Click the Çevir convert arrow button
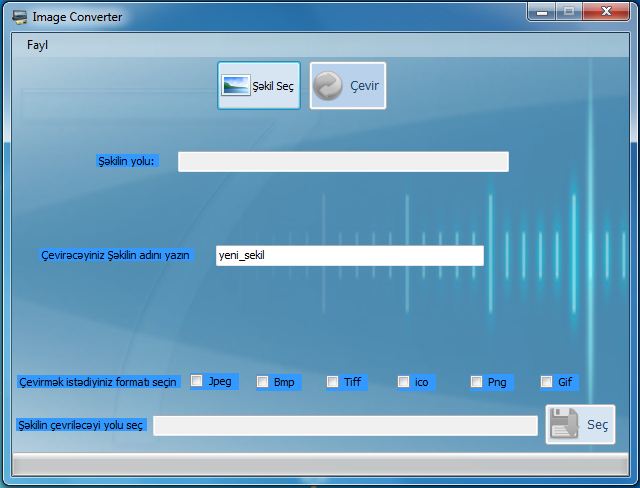Image resolution: width=640 pixels, height=488 pixels. point(347,86)
